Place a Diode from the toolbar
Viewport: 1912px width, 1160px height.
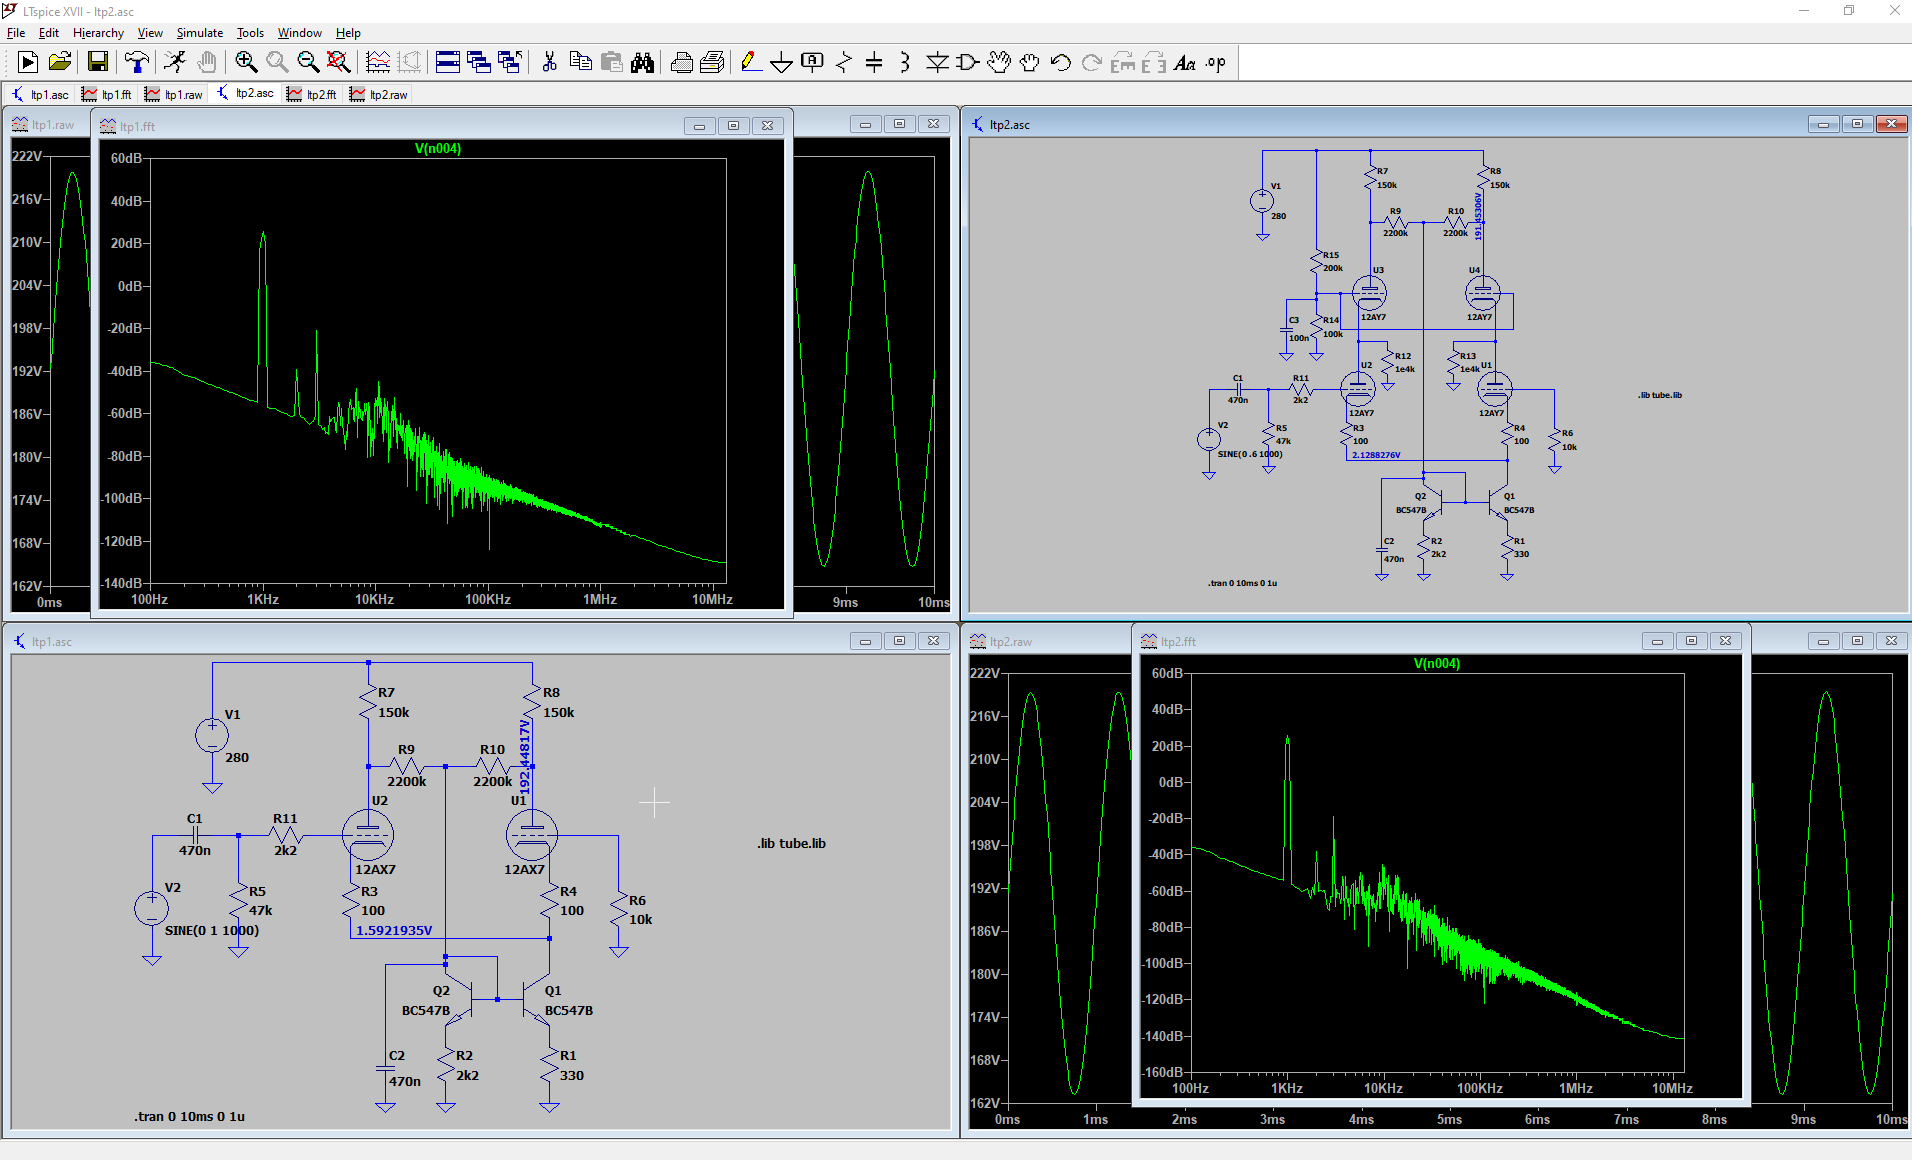pyautogui.click(x=937, y=63)
